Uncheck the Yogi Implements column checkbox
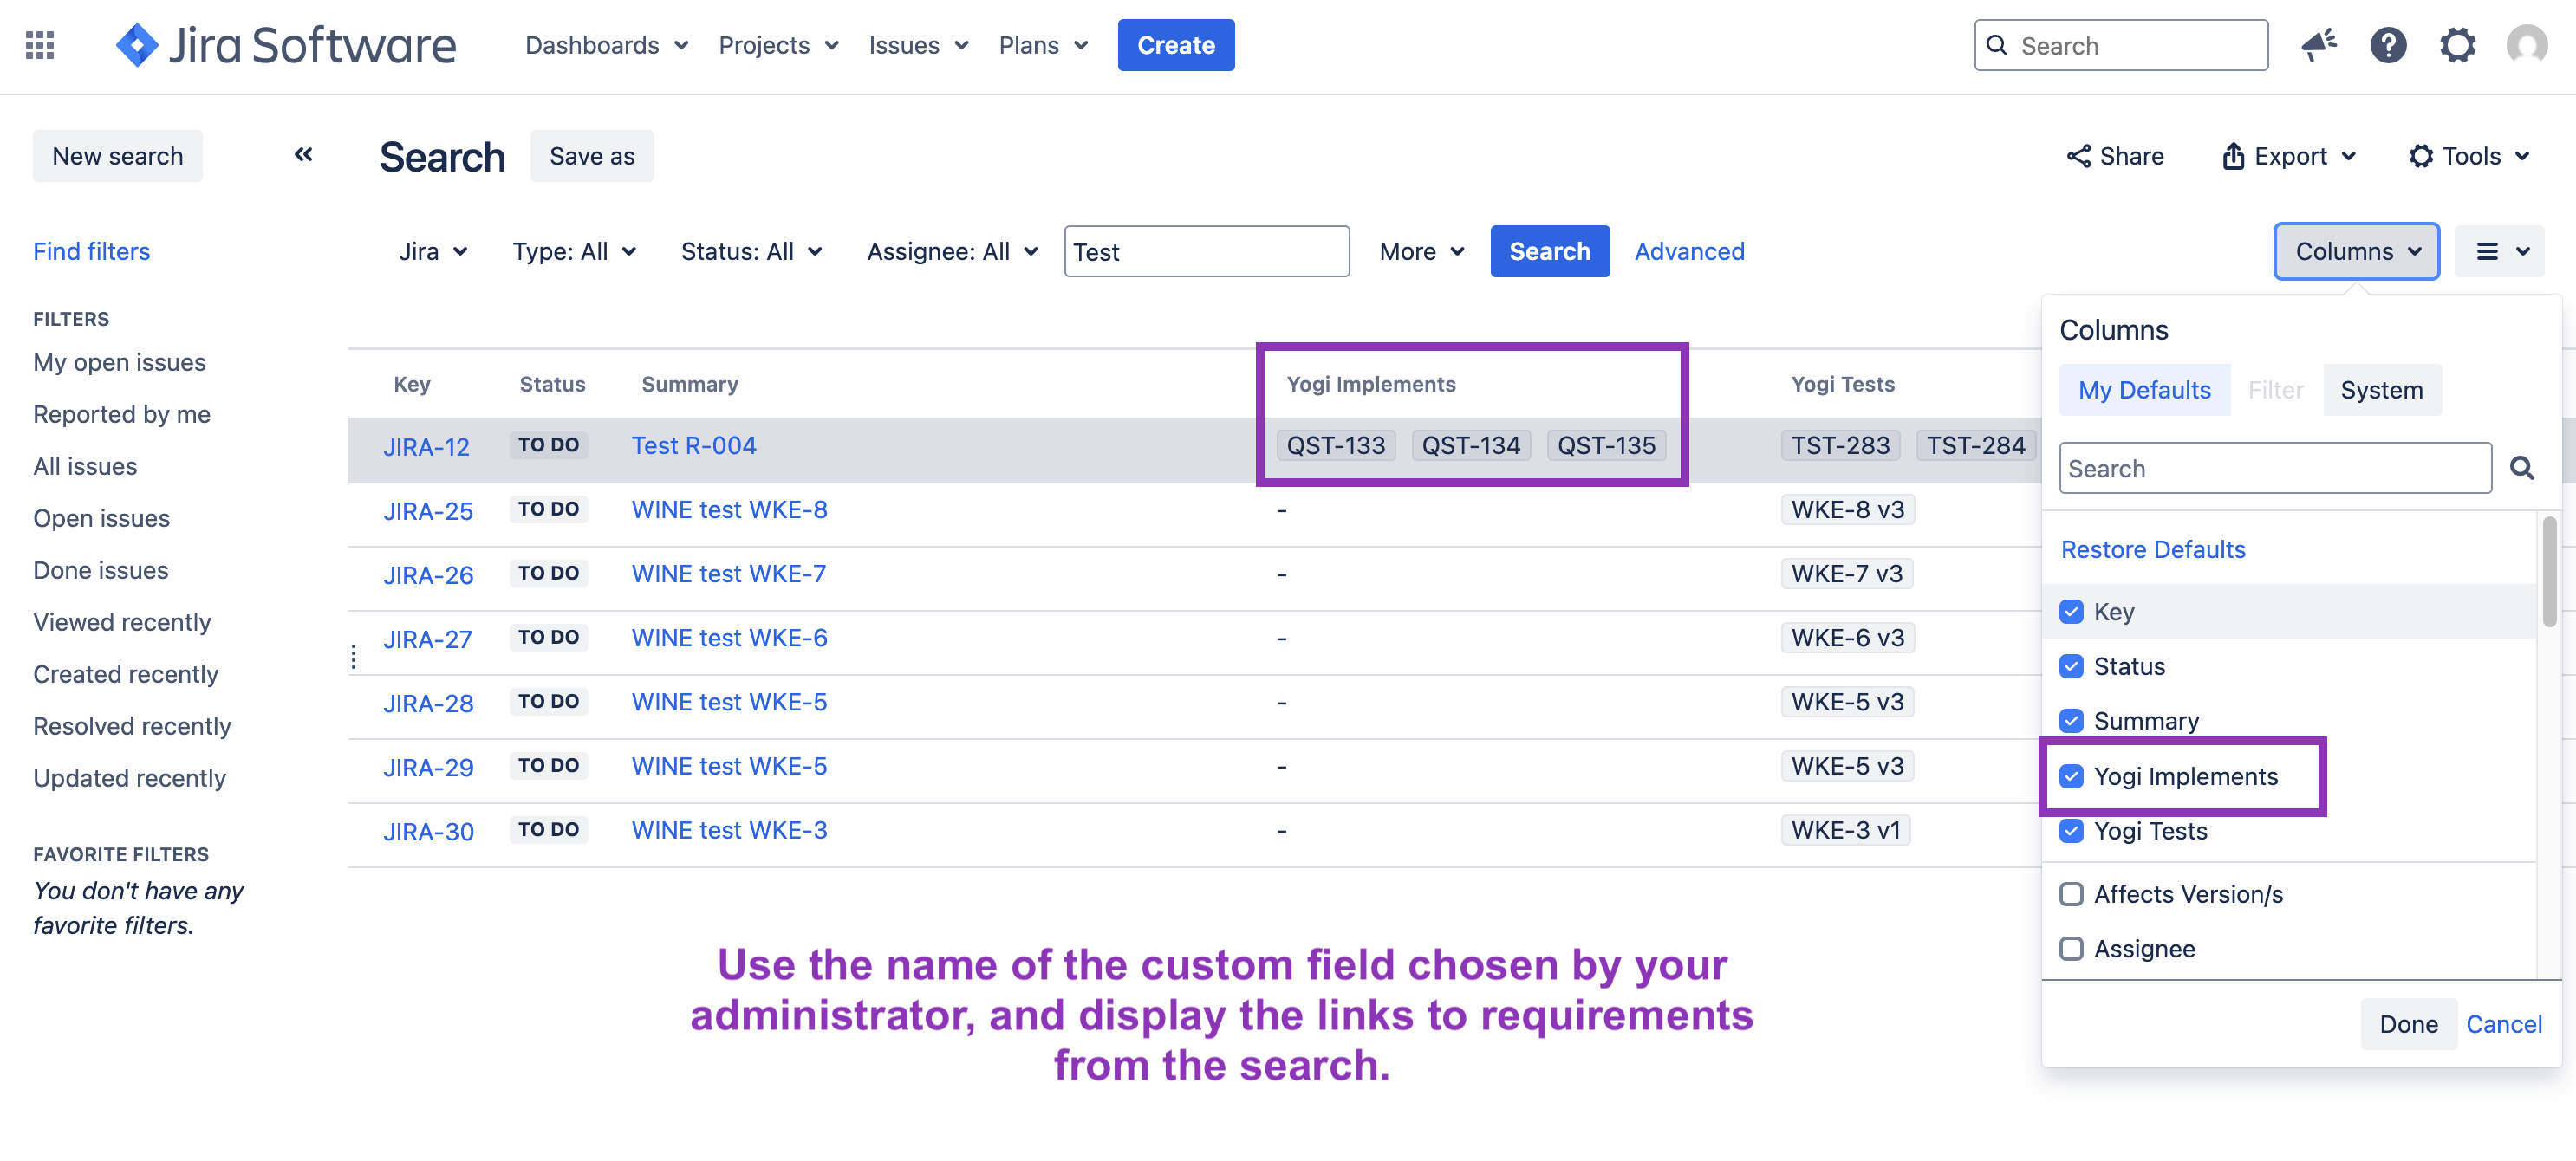 (x=2071, y=776)
